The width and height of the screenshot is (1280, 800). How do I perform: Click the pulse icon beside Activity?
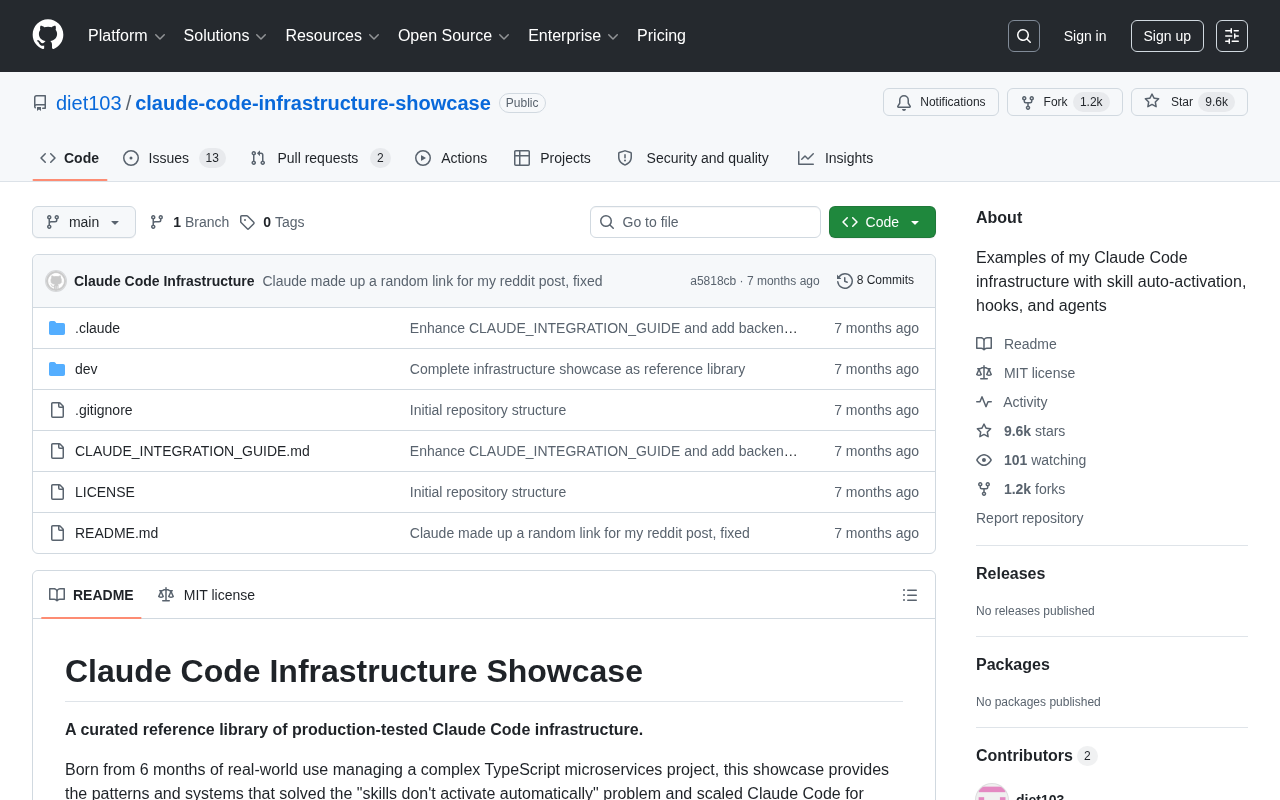pos(984,402)
